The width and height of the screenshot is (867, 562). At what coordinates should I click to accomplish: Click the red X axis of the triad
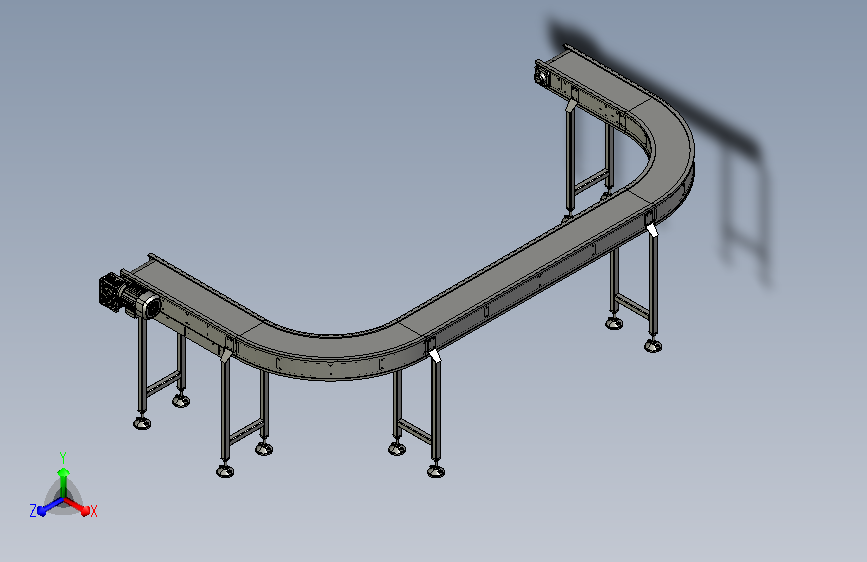click(x=77, y=506)
